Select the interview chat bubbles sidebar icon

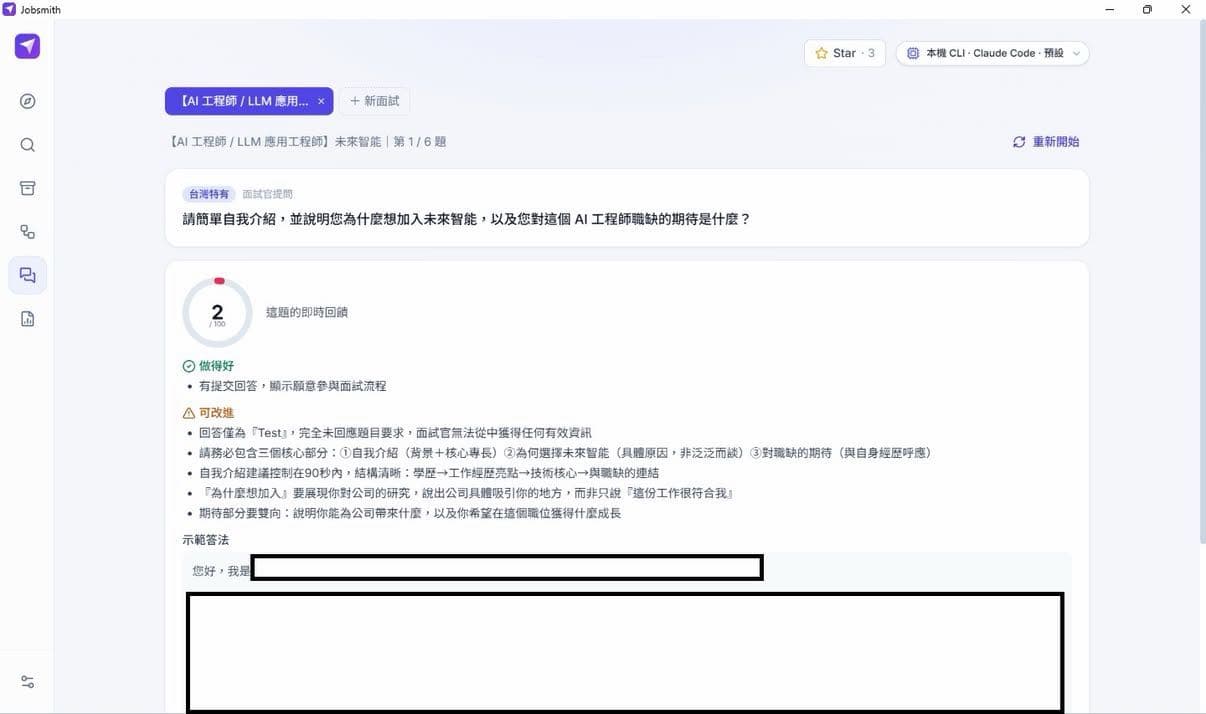click(28, 275)
